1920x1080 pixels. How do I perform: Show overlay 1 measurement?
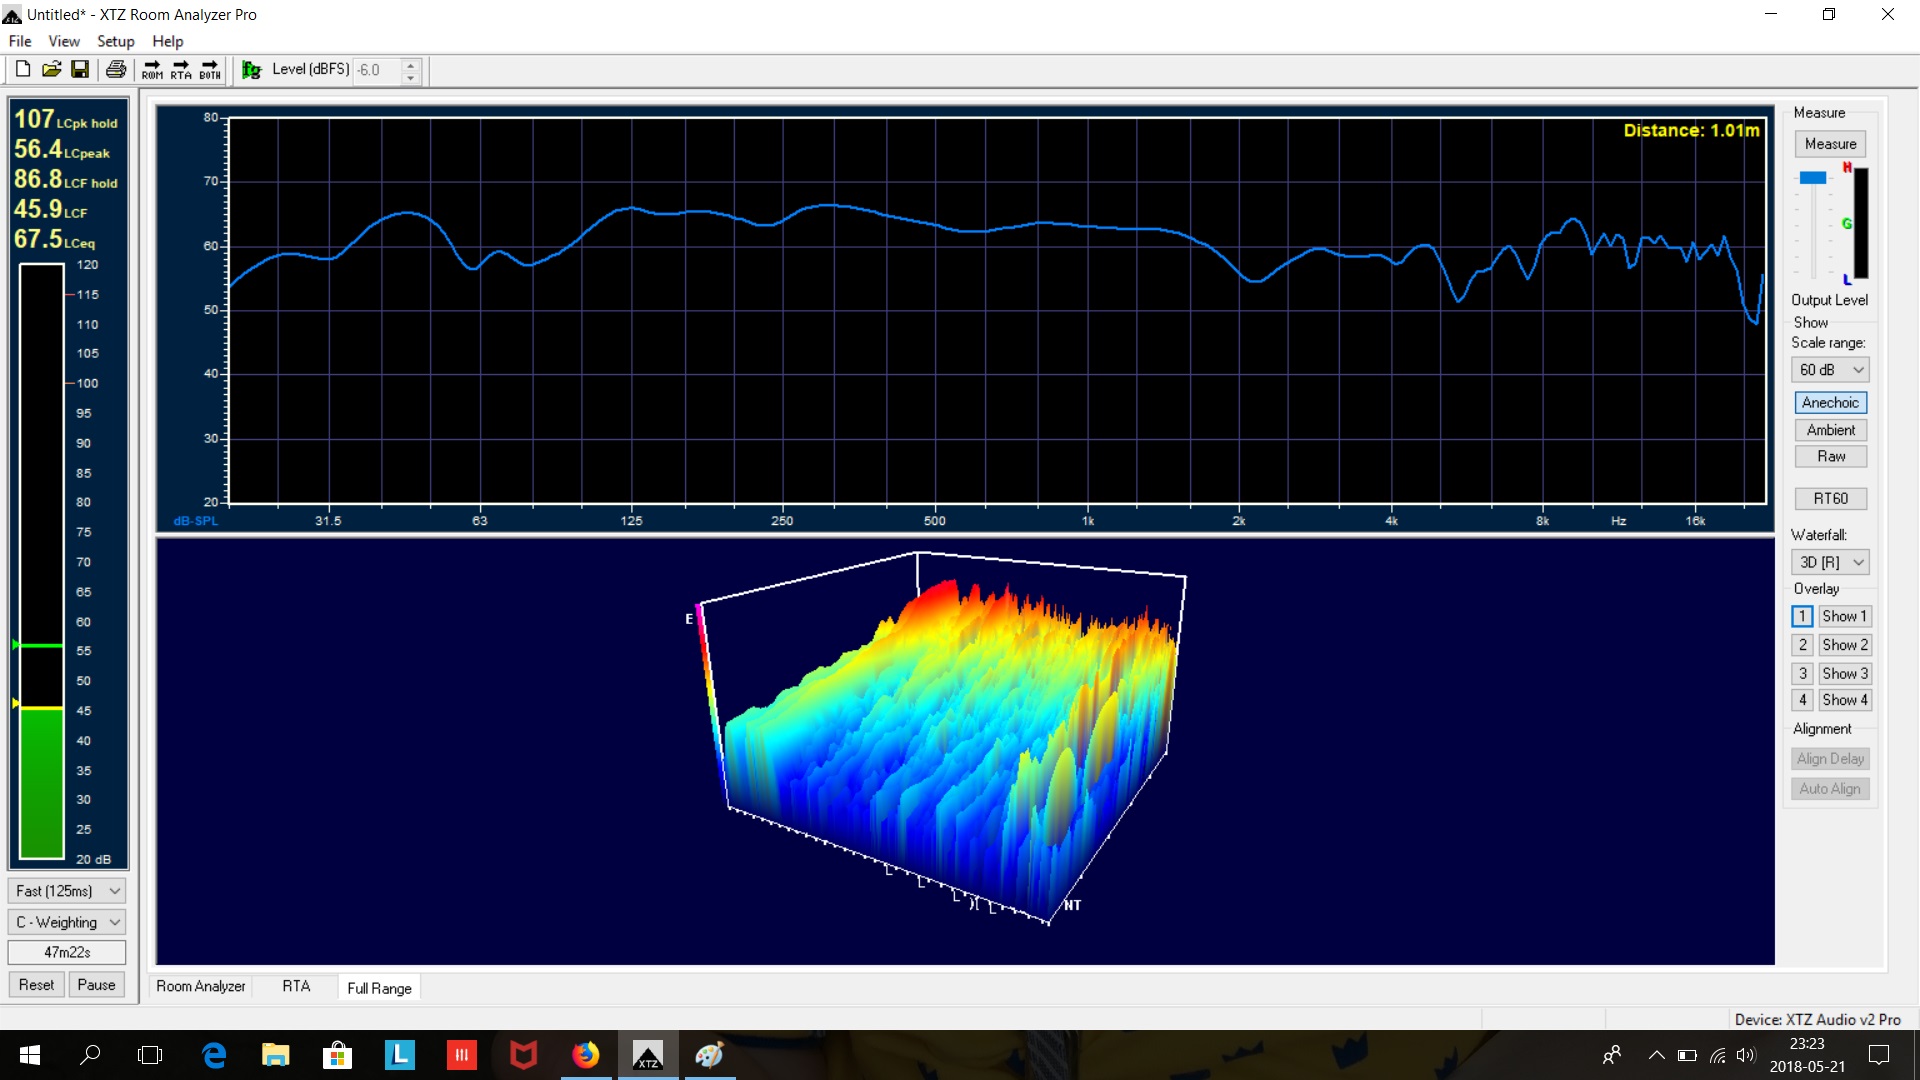(x=1845, y=616)
